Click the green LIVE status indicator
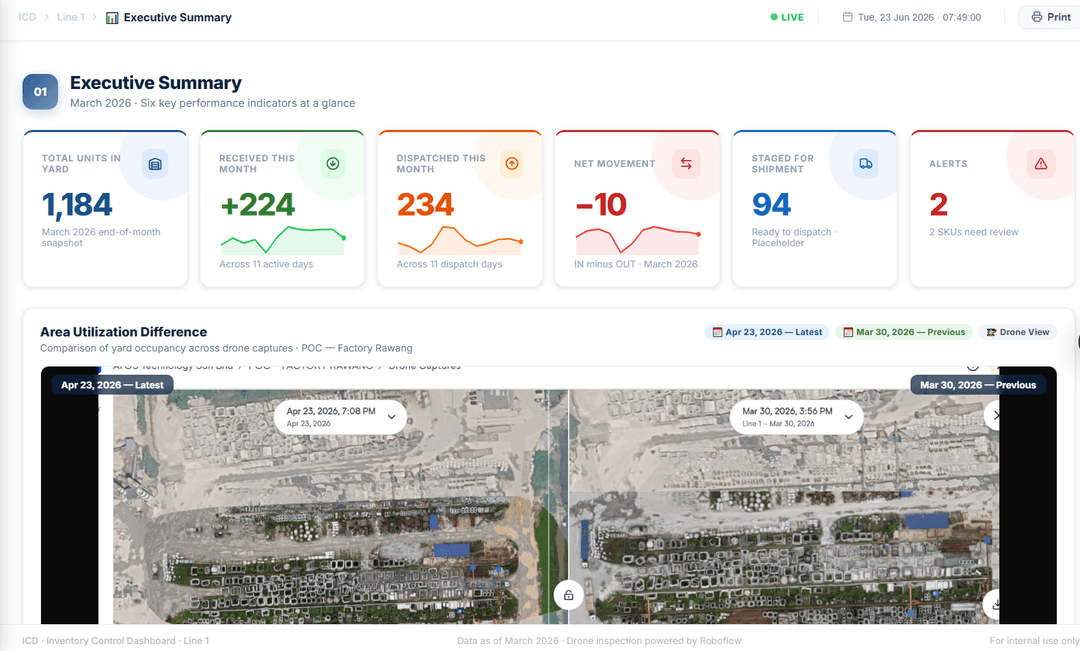The image size is (1080, 651). 787,17
